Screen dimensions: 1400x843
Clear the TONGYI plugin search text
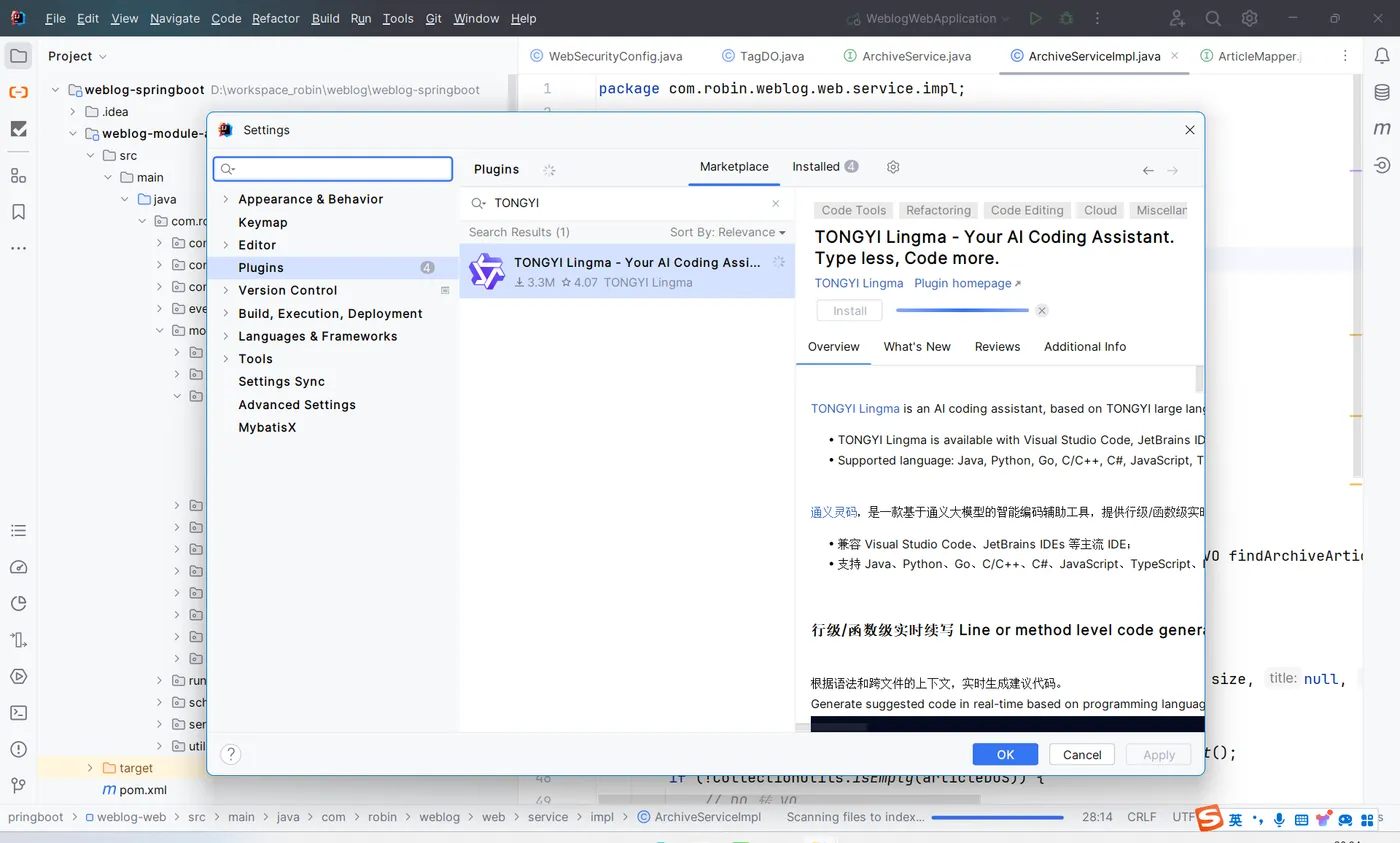775,203
